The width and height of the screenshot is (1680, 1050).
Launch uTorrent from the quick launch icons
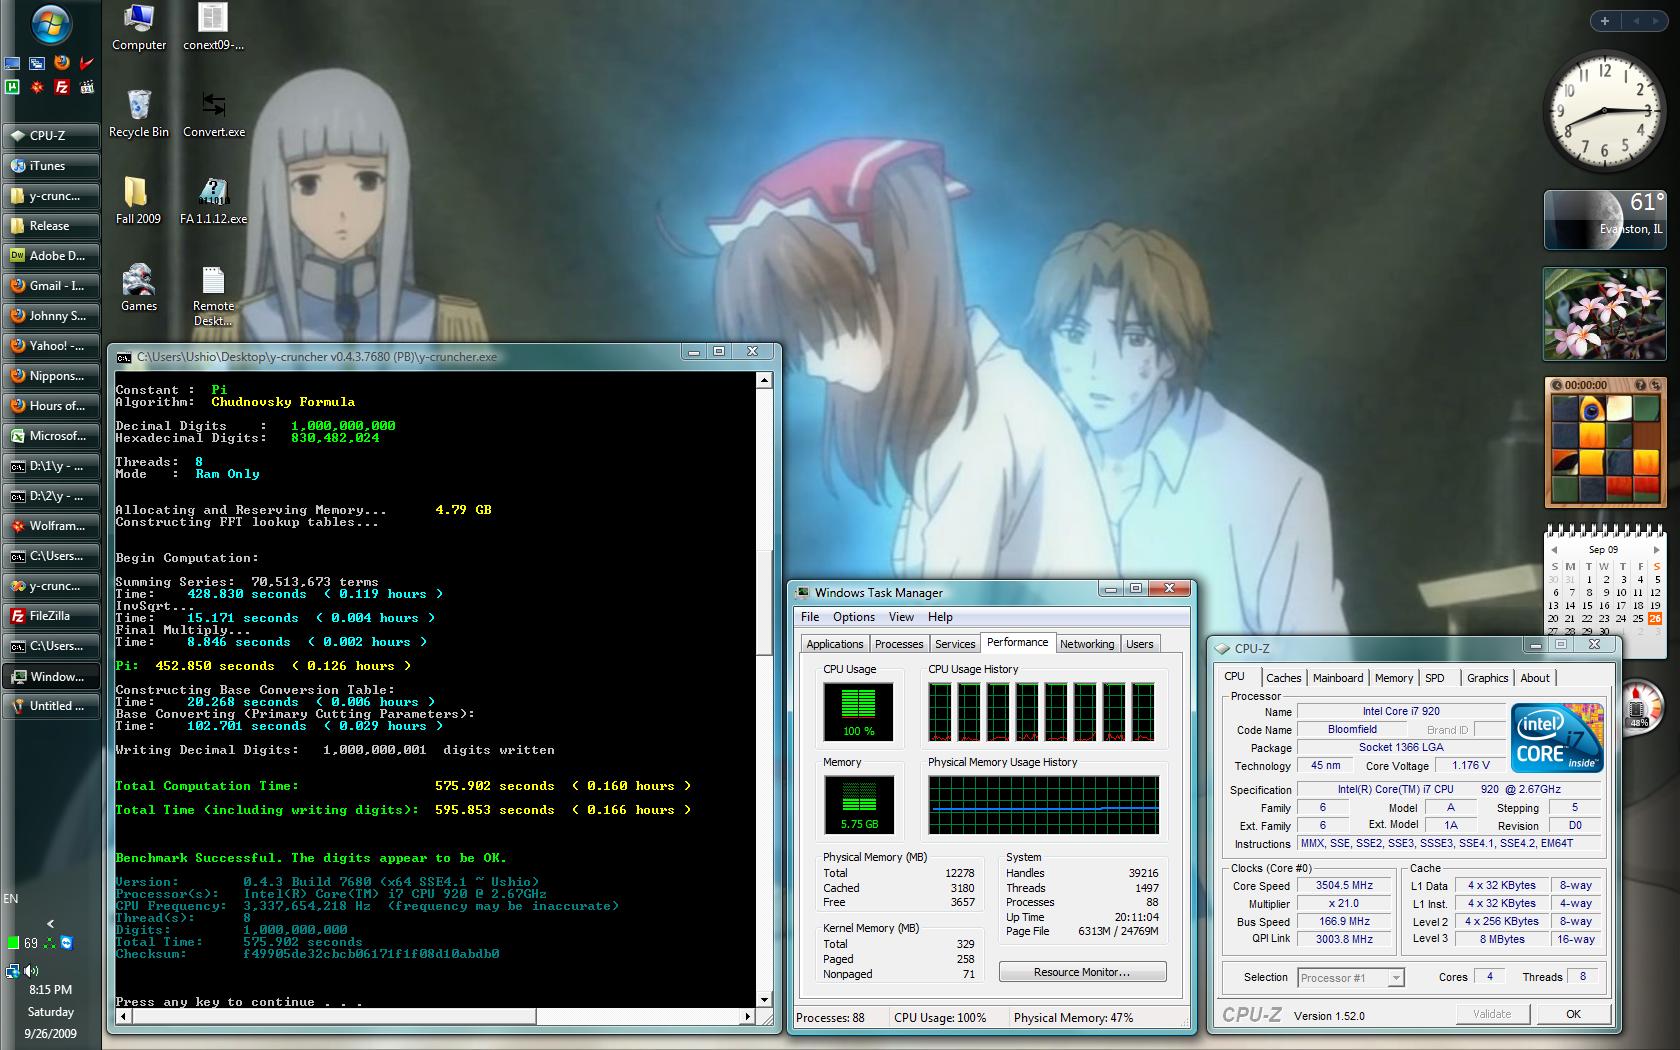(12, 87)
